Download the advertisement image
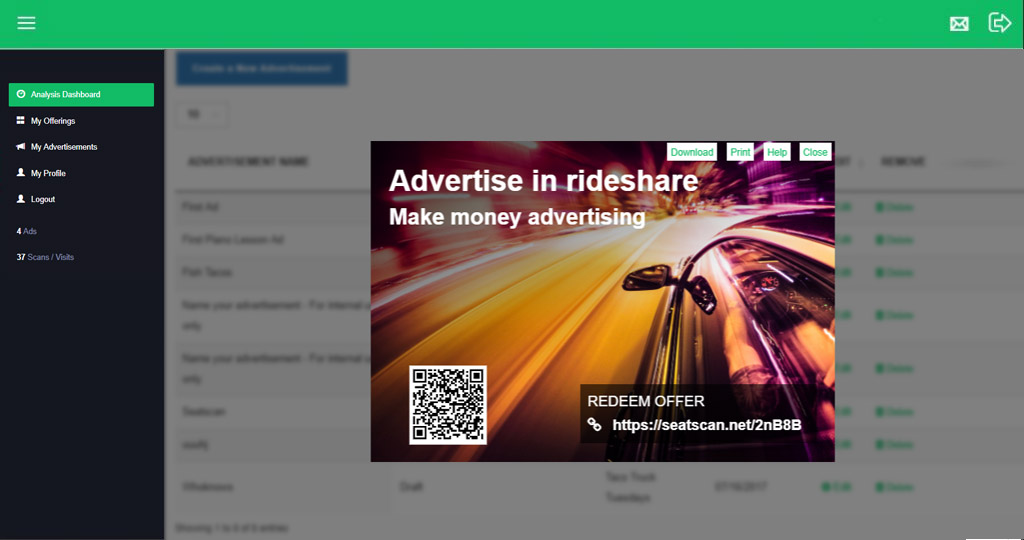Viewport: 1024px width, 540px height. coord(692,152)
